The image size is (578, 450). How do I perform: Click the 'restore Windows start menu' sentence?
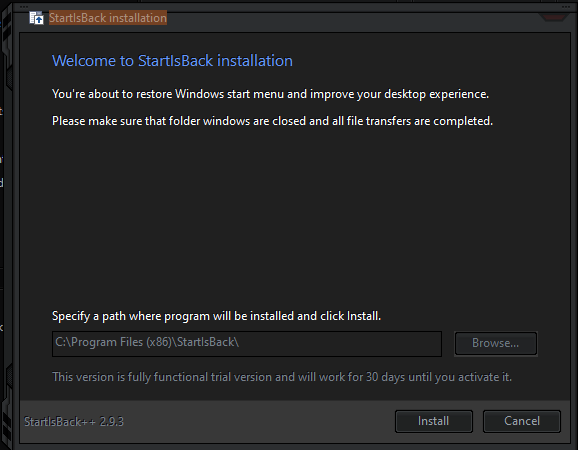[x=270, y=94]
